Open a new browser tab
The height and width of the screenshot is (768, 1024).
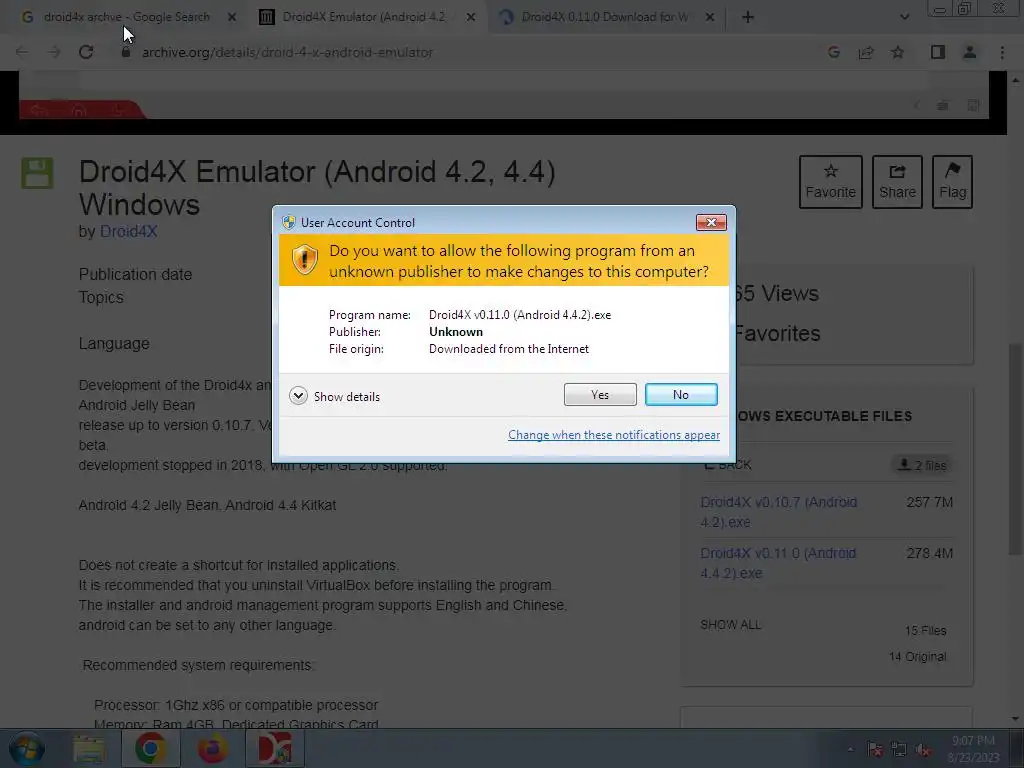(748, 17)
